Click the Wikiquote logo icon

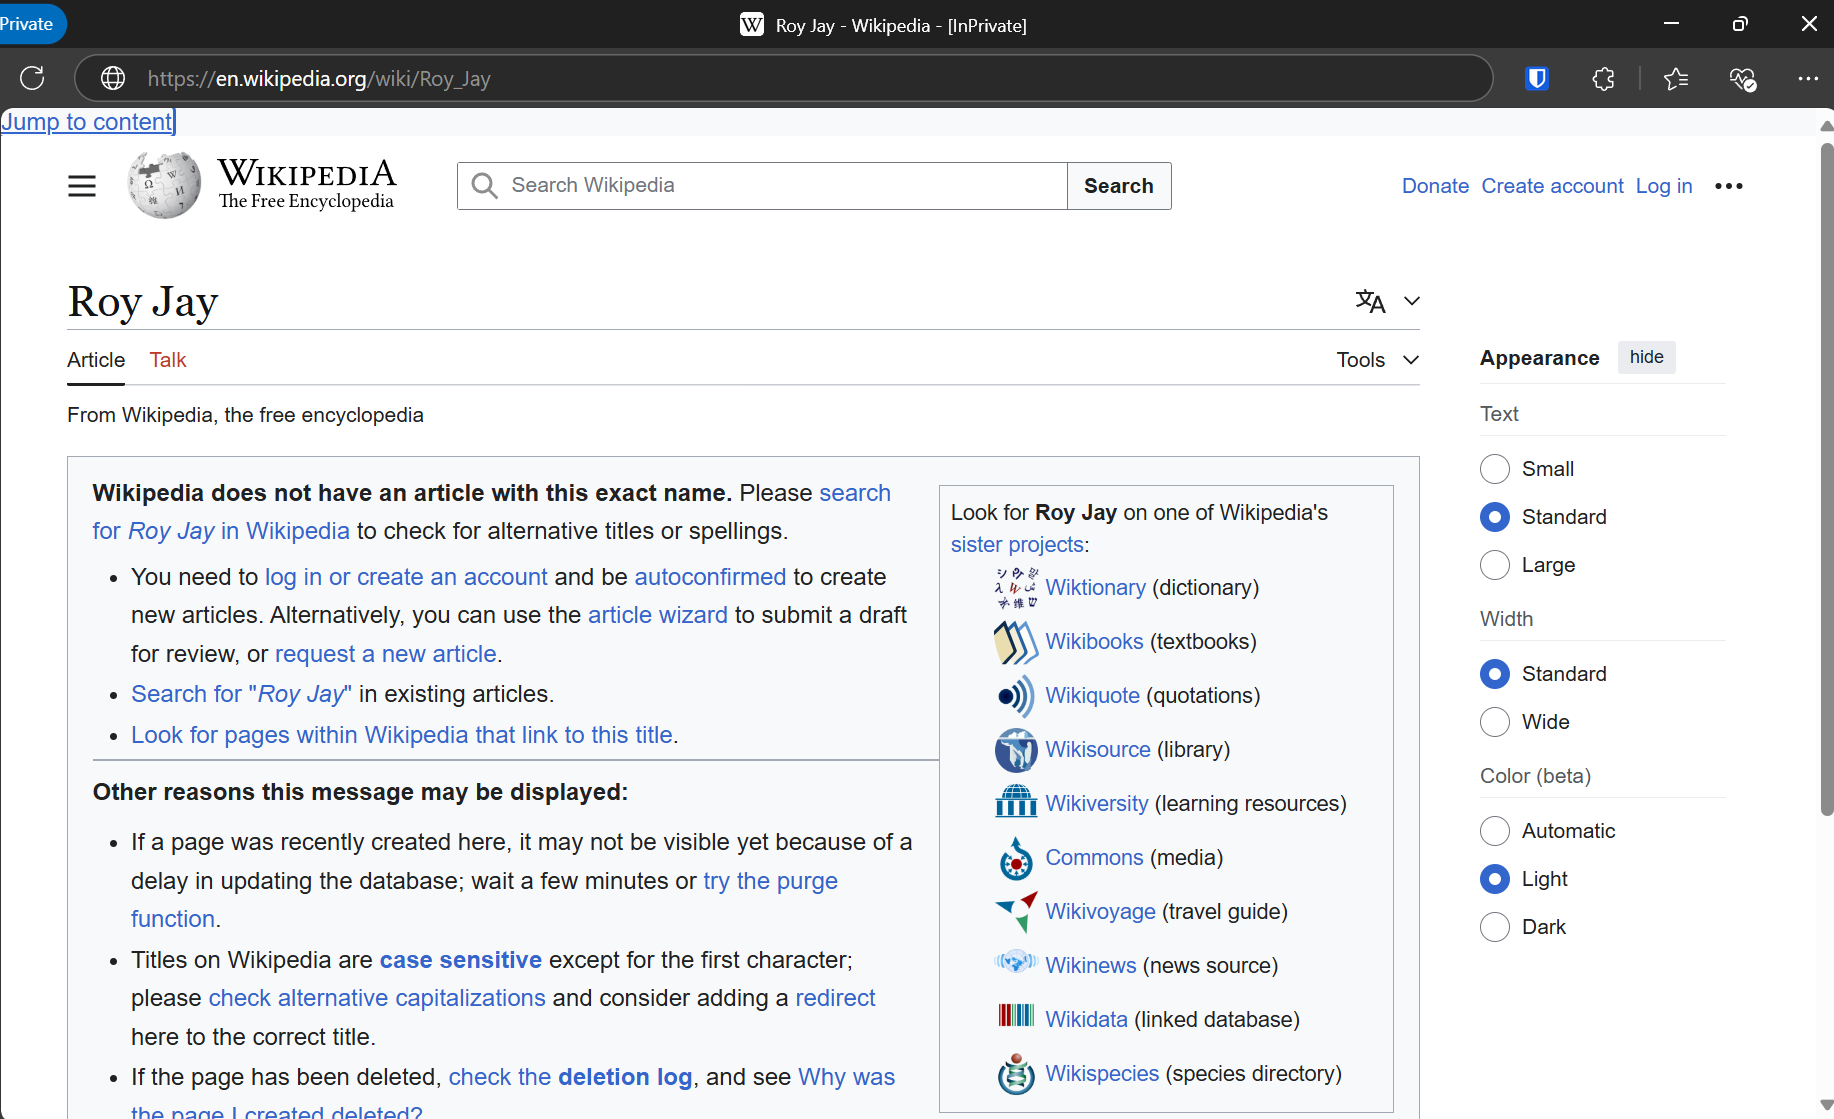pos(1016,696)
